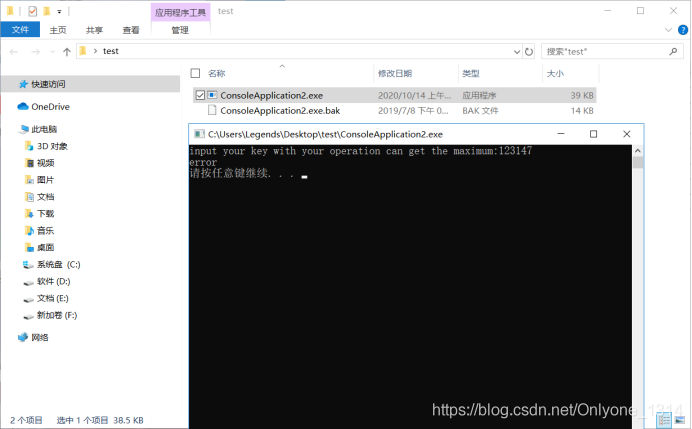Minimize the ConsoleApplication2 console window

(561, 134)
